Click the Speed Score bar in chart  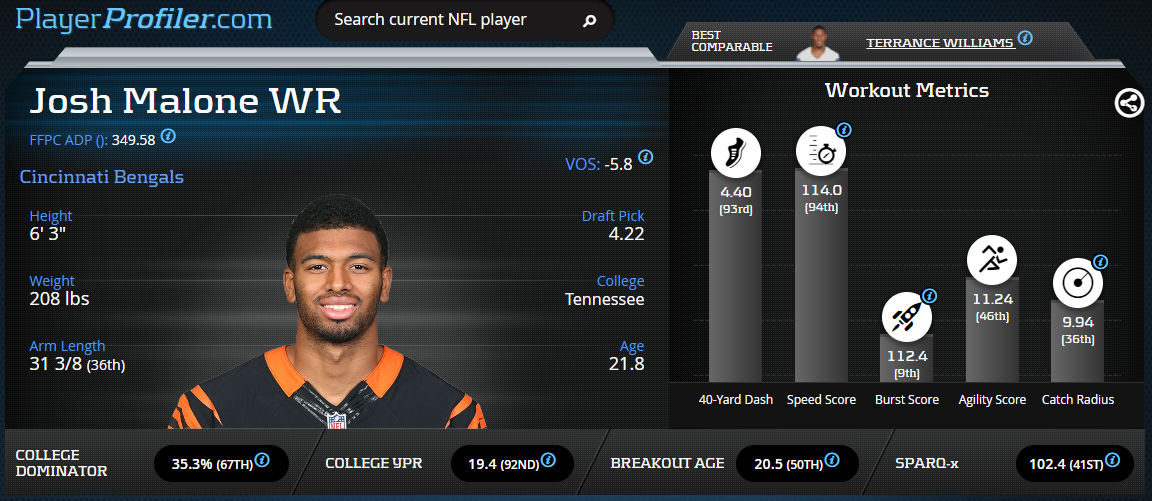[x=821, y=275]
